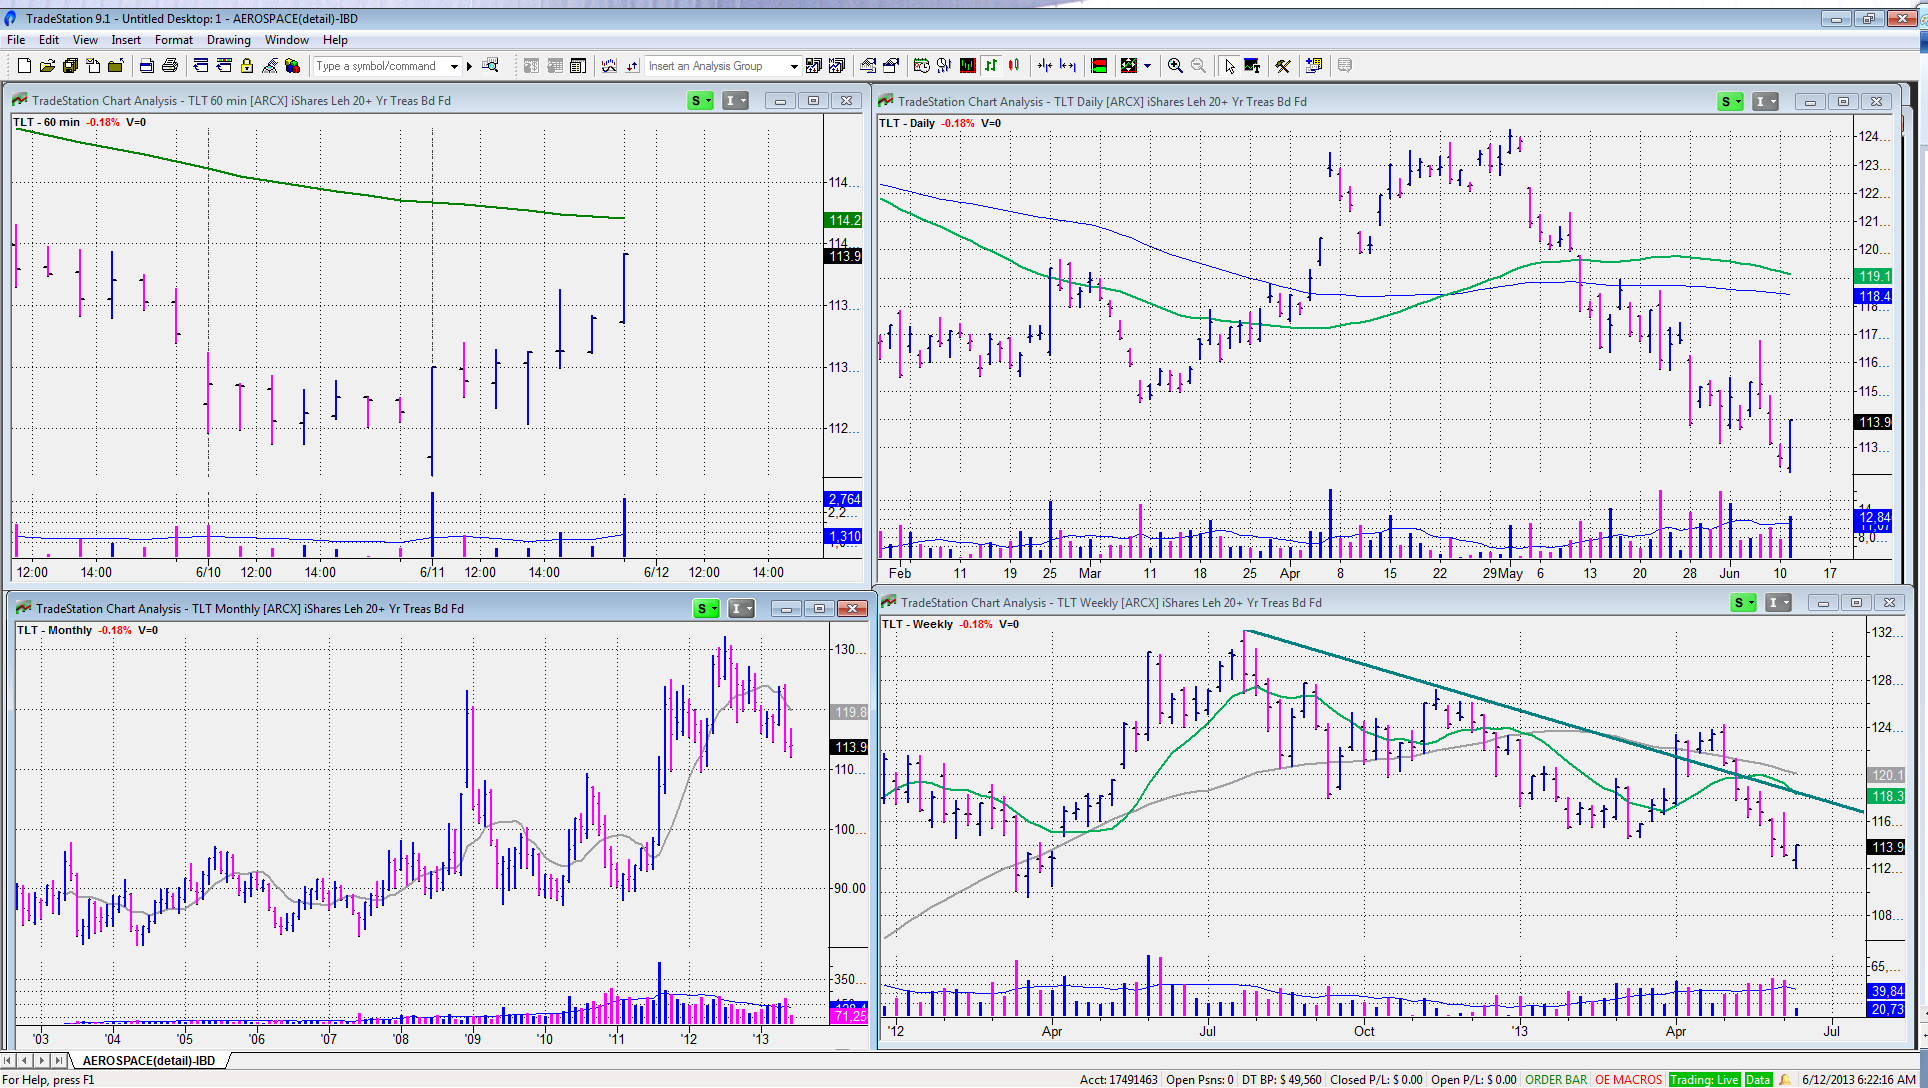Print the window with the printer icon
This screenshot has width=1928, height=1088.
170,66
